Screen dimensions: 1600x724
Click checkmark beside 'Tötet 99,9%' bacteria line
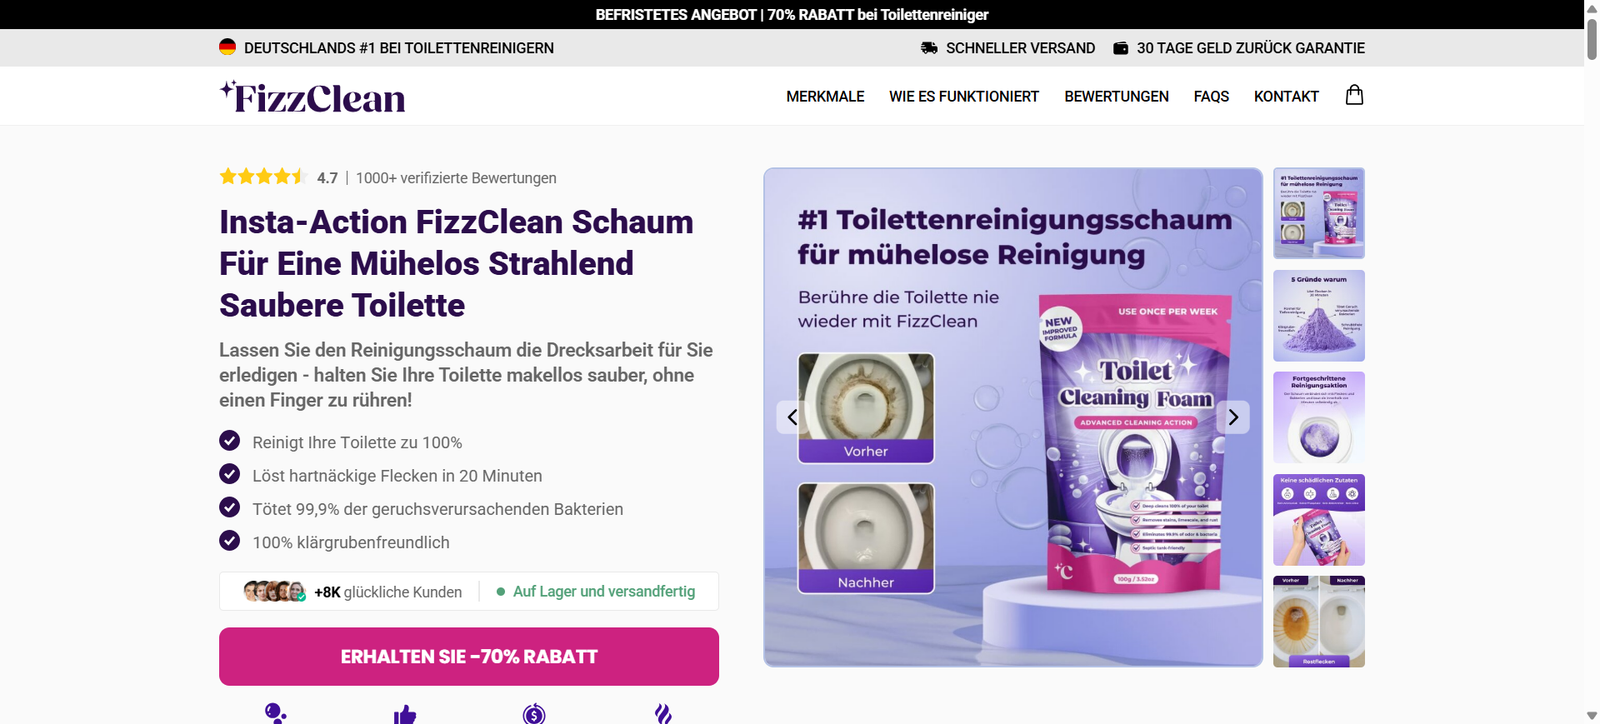(x=230, y=508)
